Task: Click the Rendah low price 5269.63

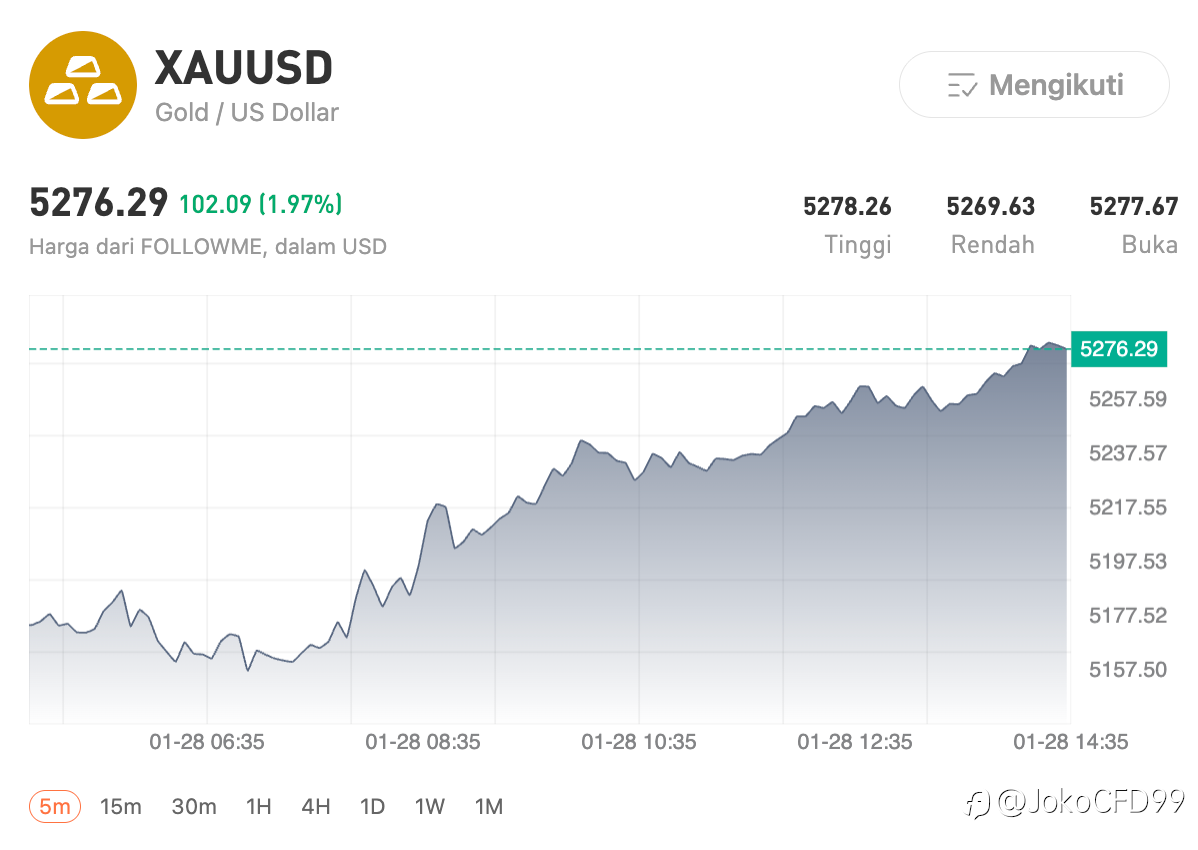Action: pos(991,207)
